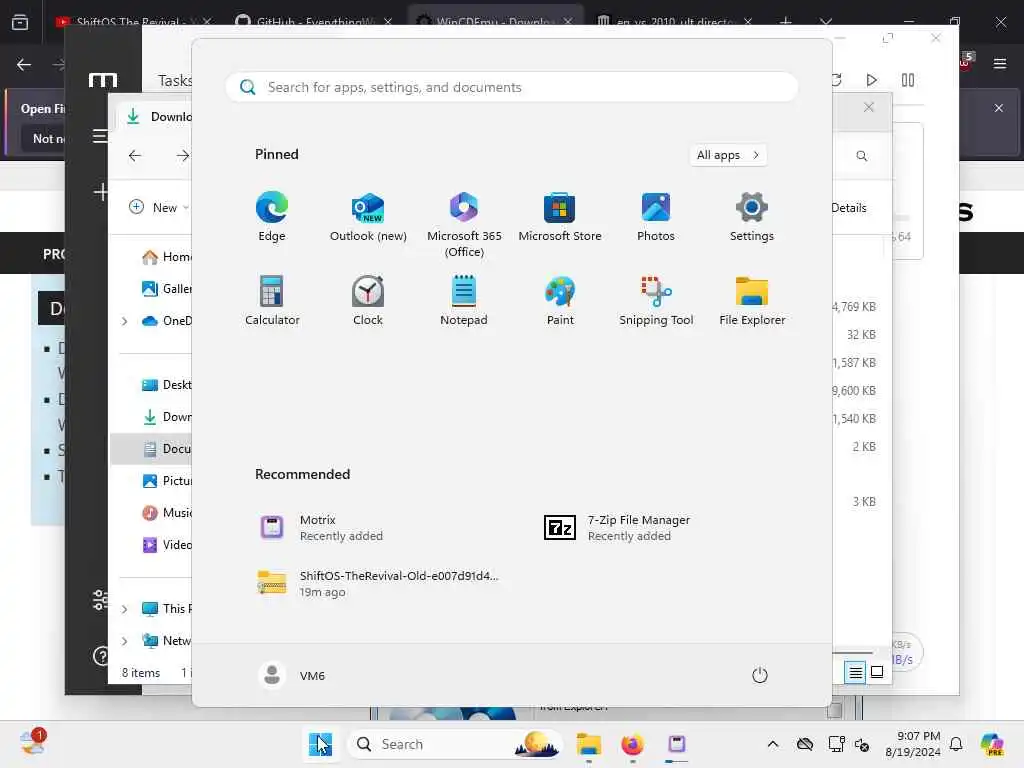Click the power button in Start menu
This screenshot has width=1024, height=768.
point(760,675)
